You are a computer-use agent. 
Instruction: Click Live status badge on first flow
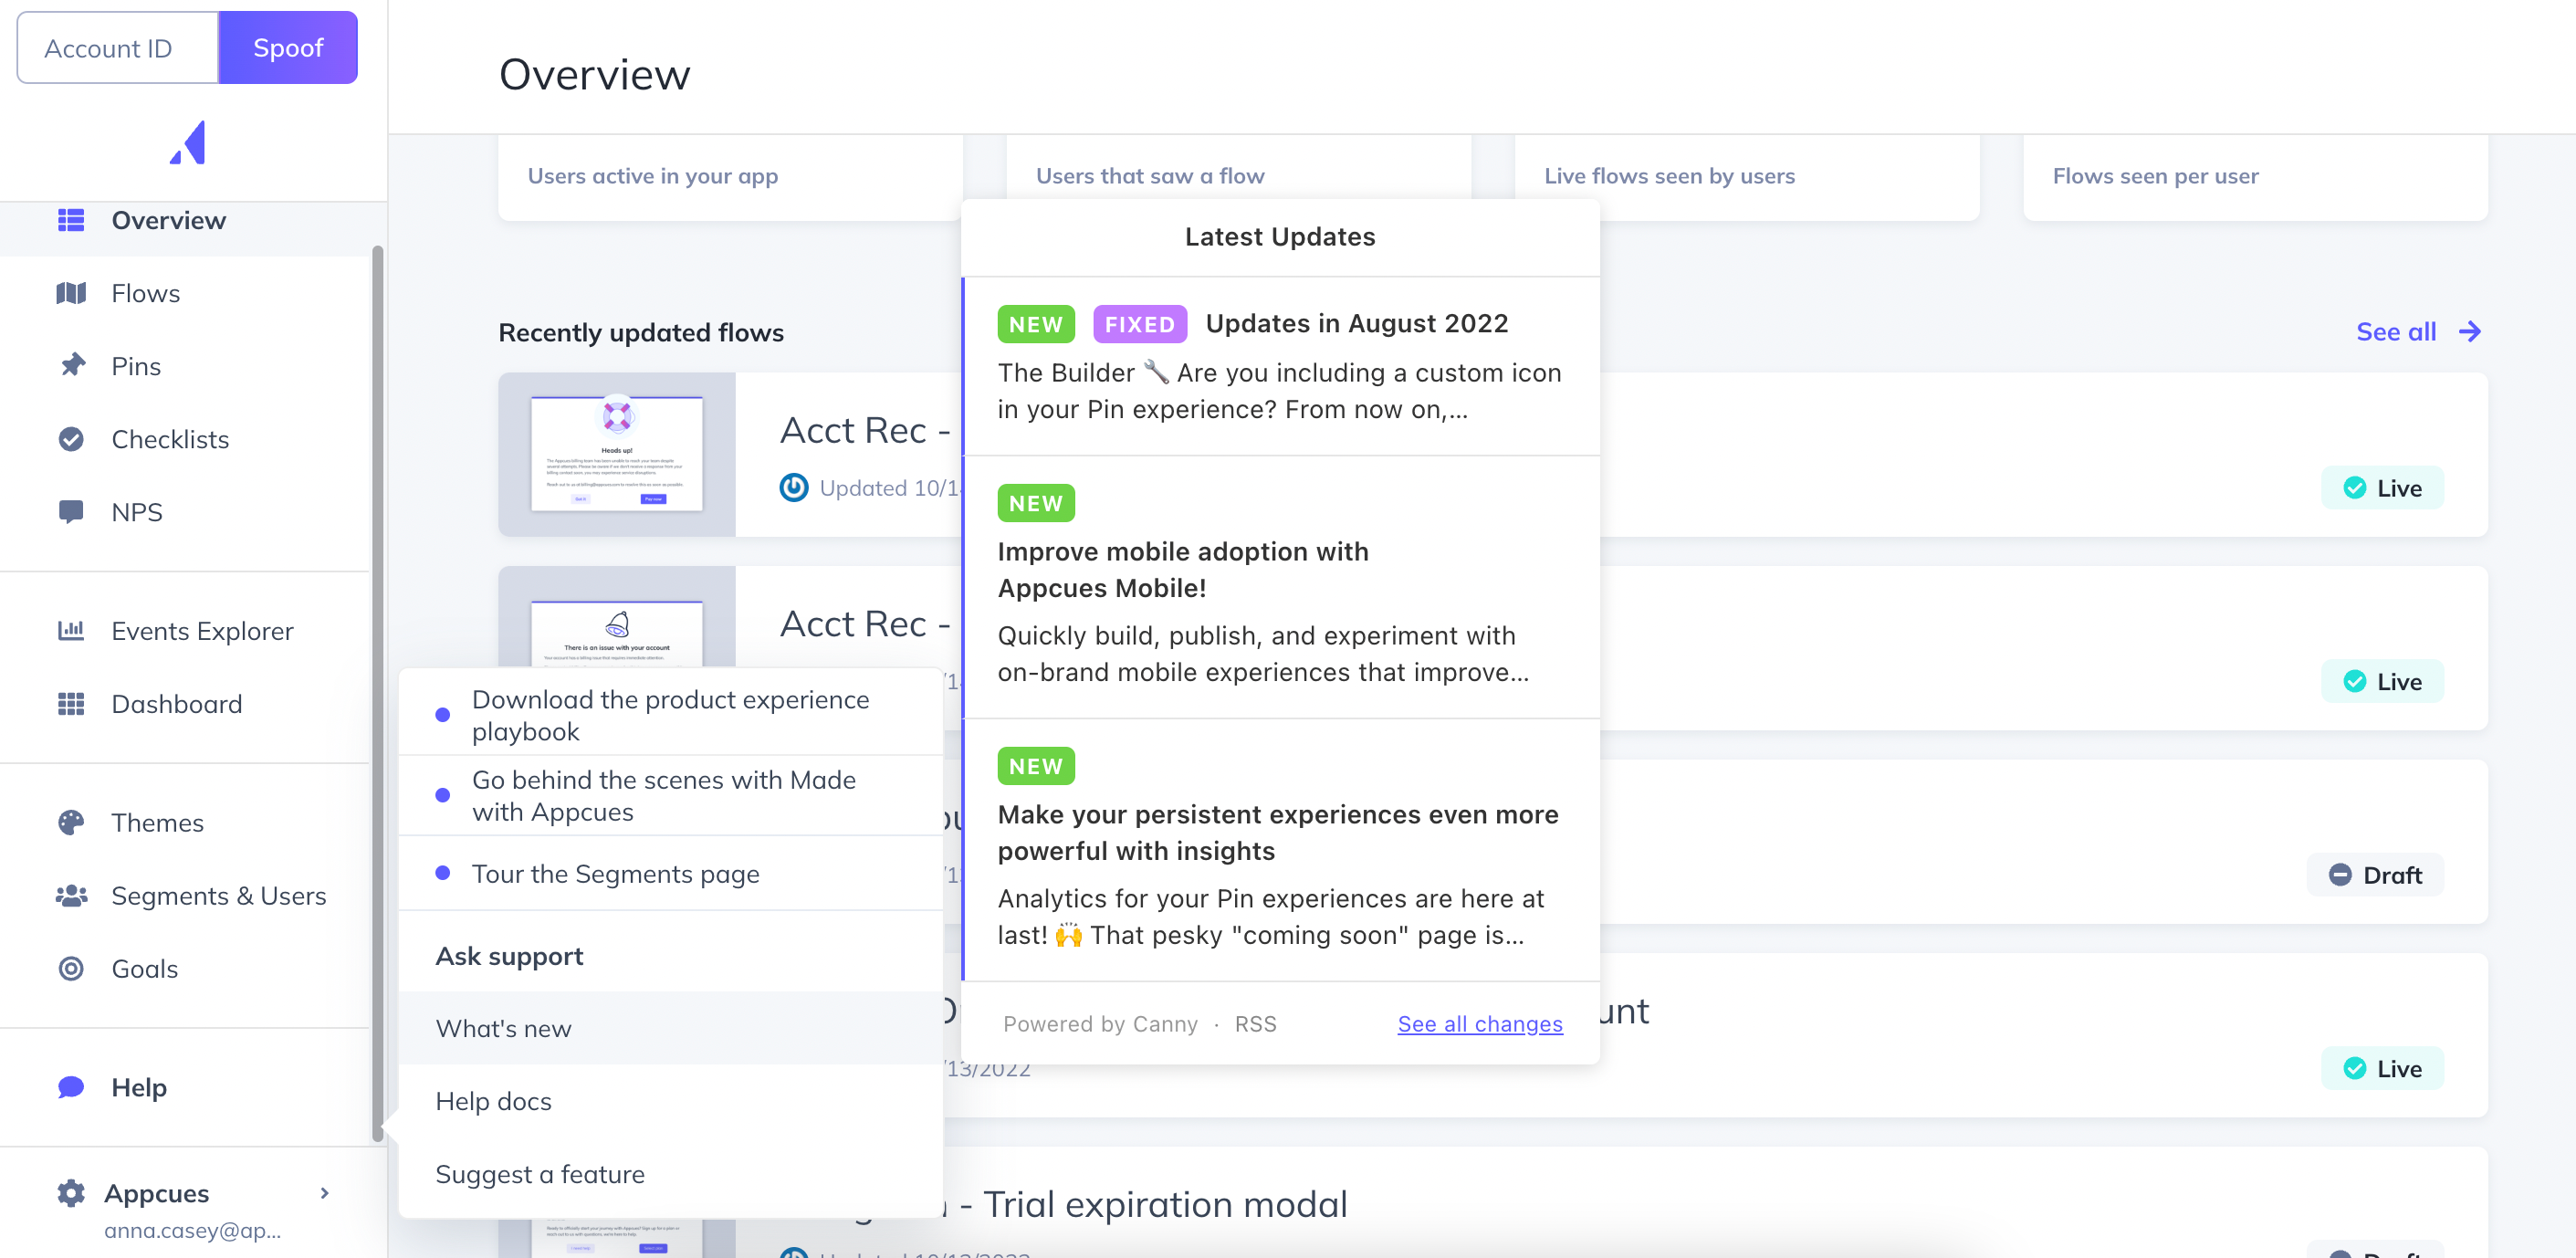pyautogui.click(x=2382, y=488)
